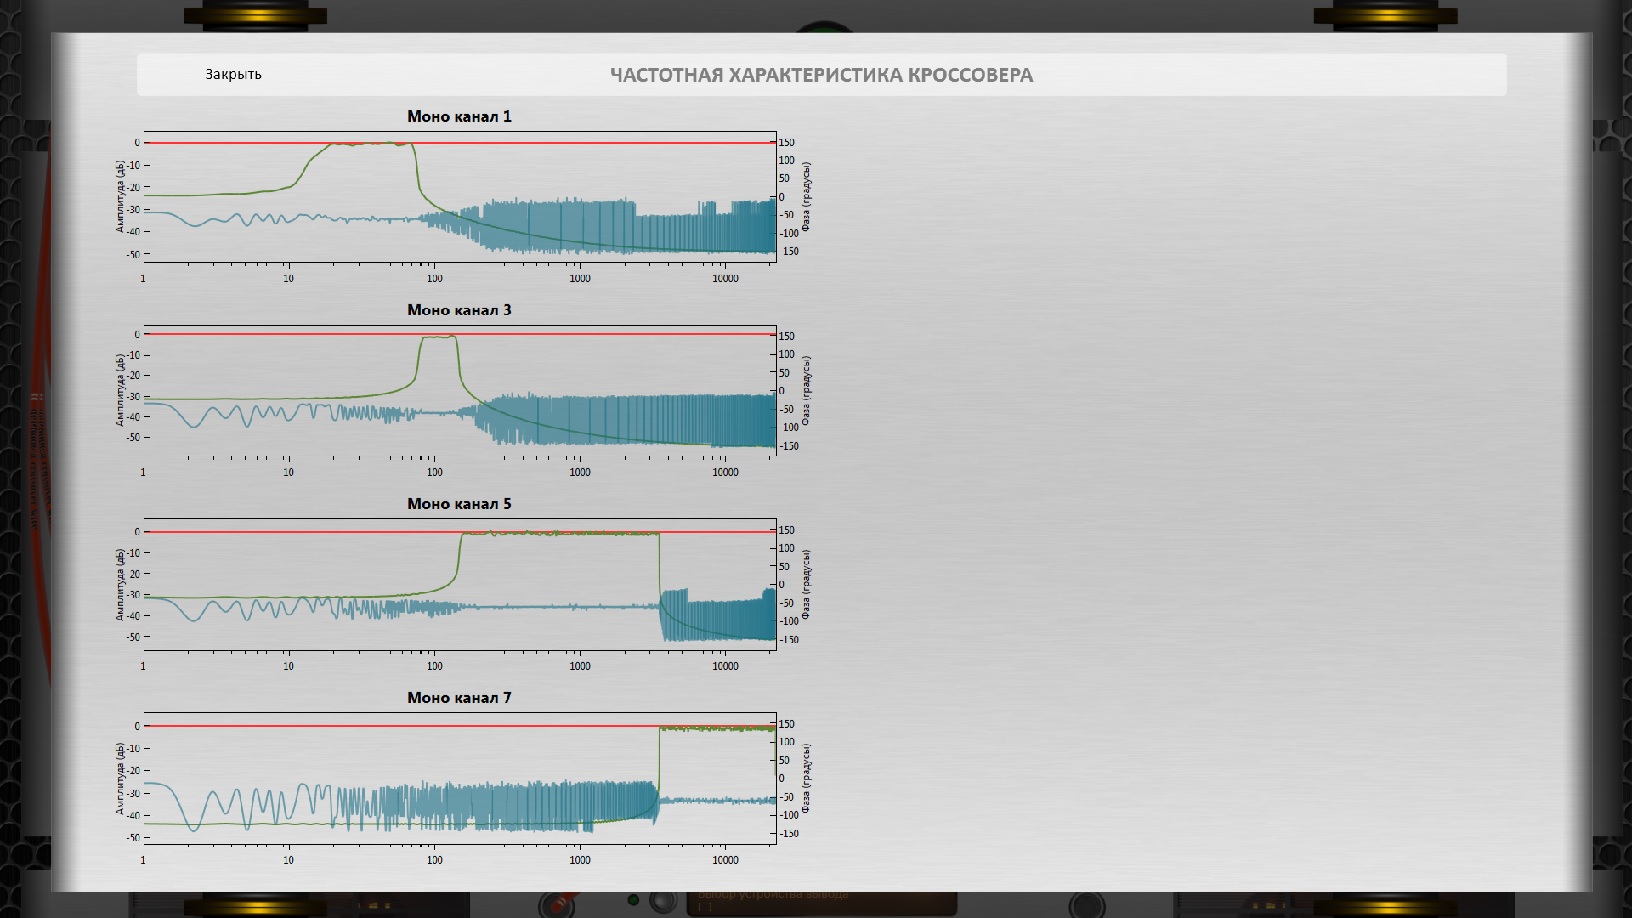Click inside the Моно канал 1 frequency response plot
This screenshot has height=918, width=1632.
[x=460, y=197]
